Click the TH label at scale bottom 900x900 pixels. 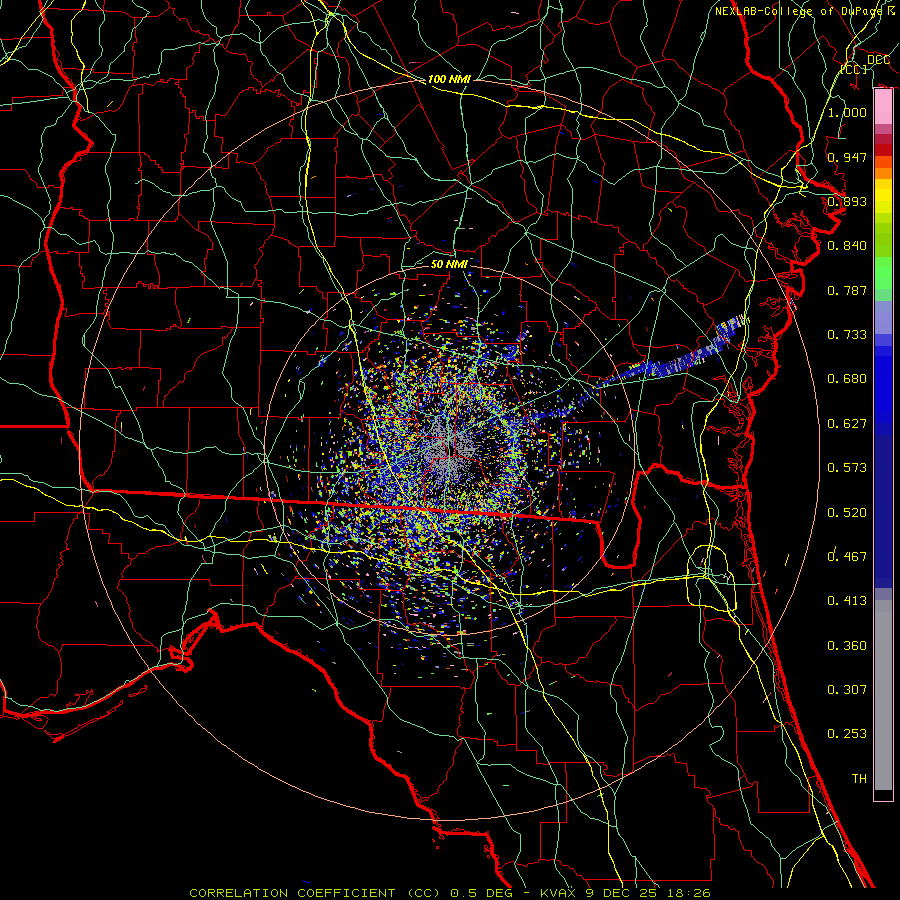point(859,779)
